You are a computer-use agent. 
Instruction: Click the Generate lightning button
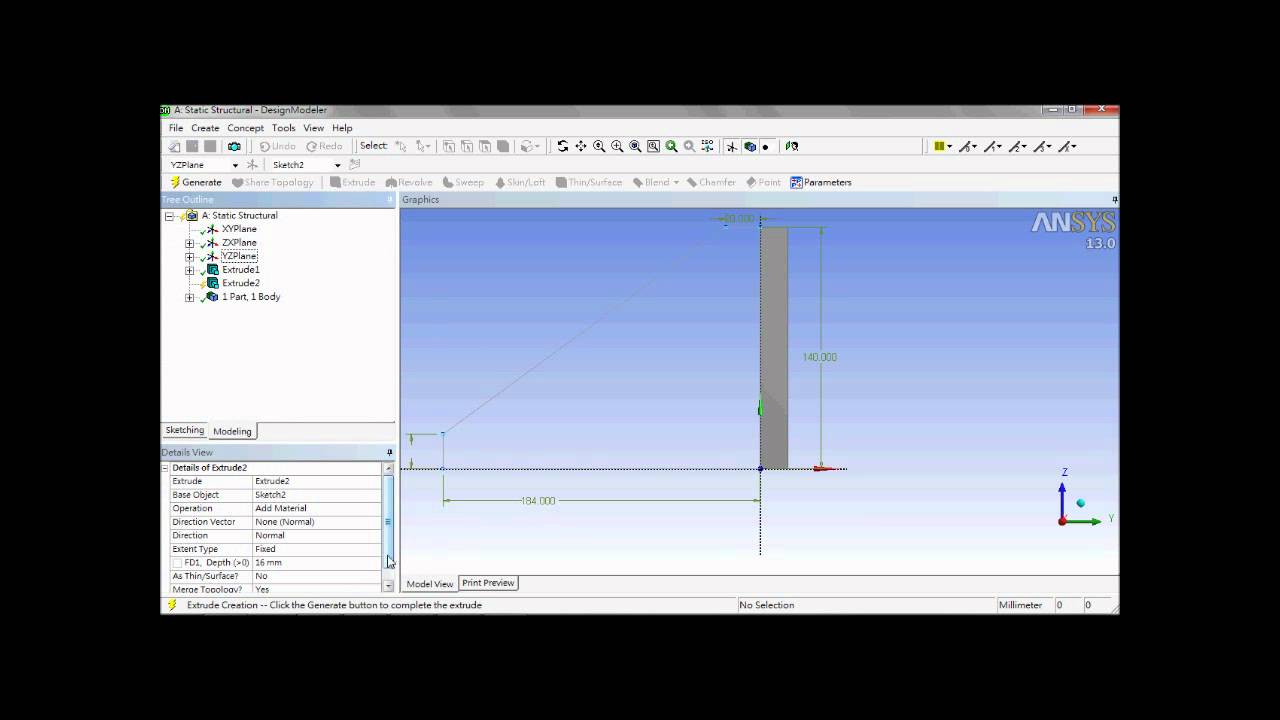click(196, 182)
